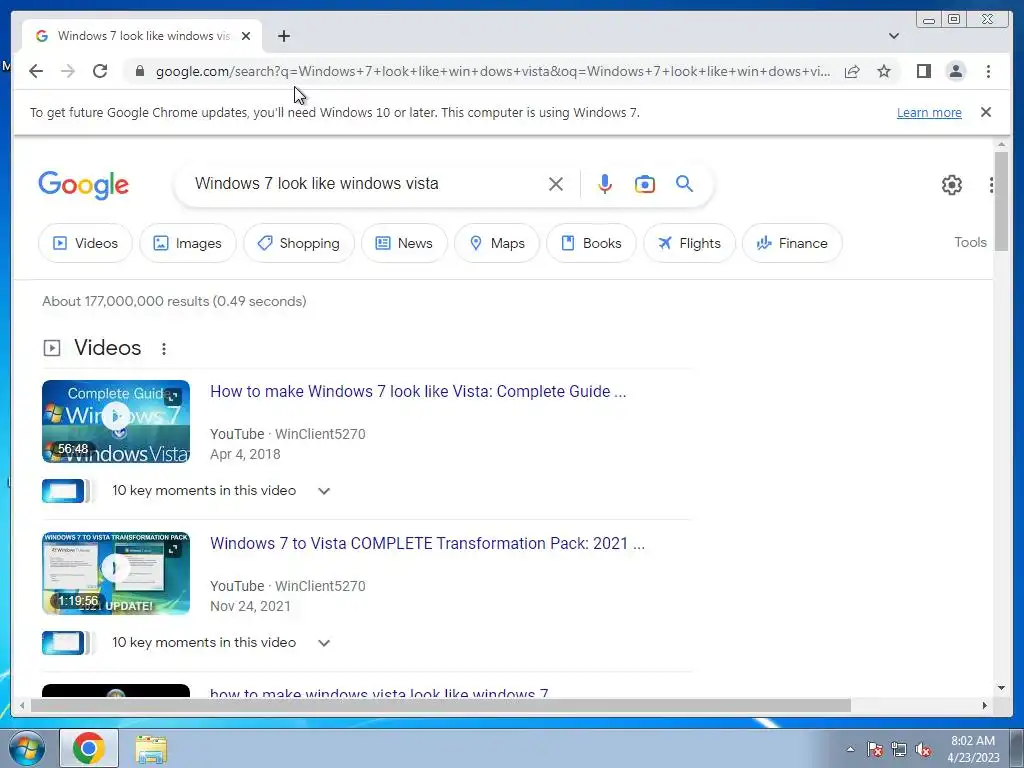The image size is (1024, 768).
Task: Open the tab search dropdown arrow
Action: click(x=893, y=36)
